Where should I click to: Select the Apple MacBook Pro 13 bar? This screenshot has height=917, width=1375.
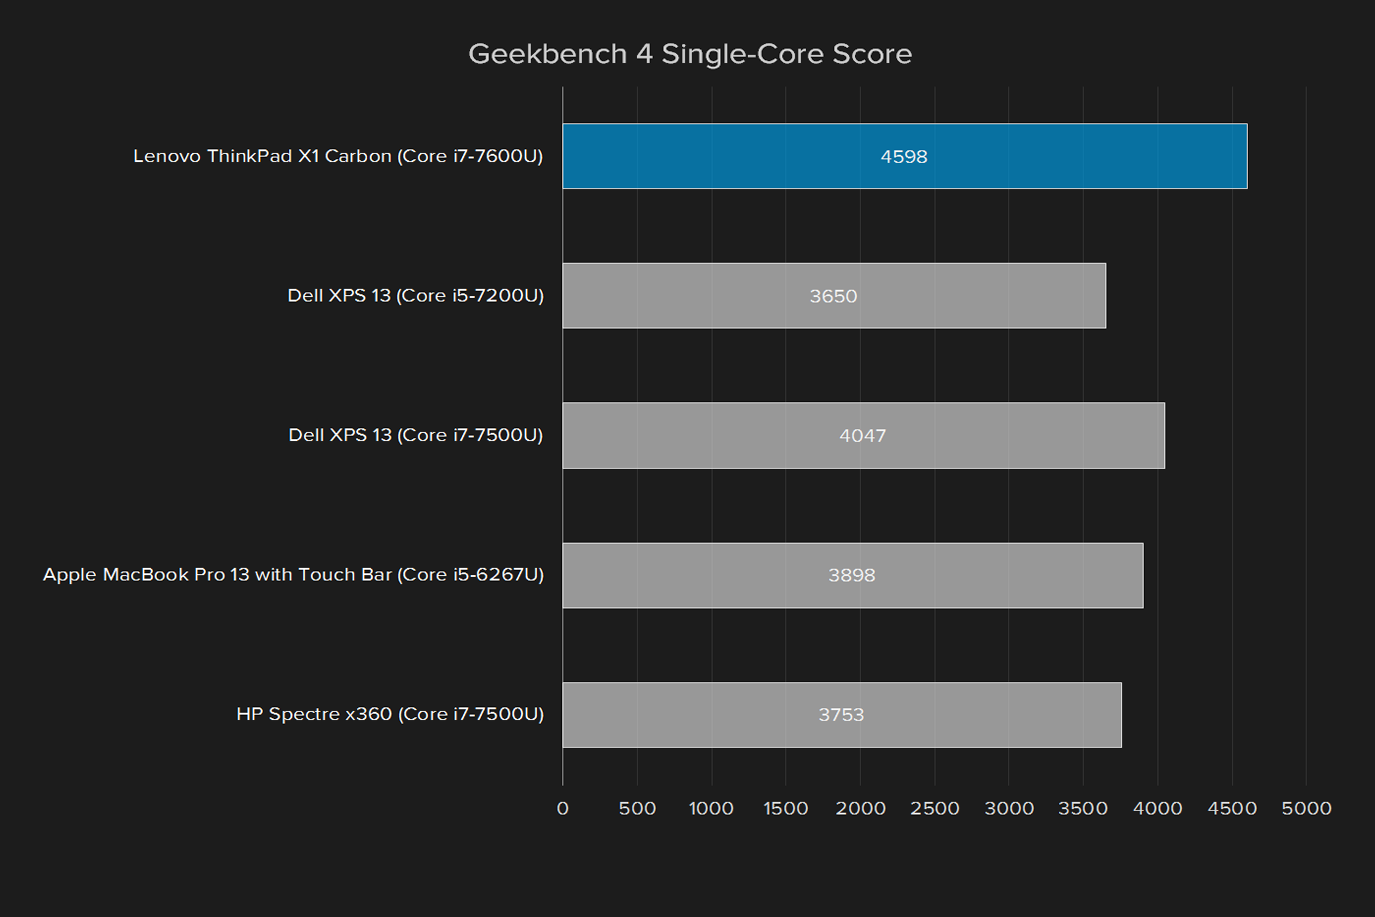click(x=853, y=575)
